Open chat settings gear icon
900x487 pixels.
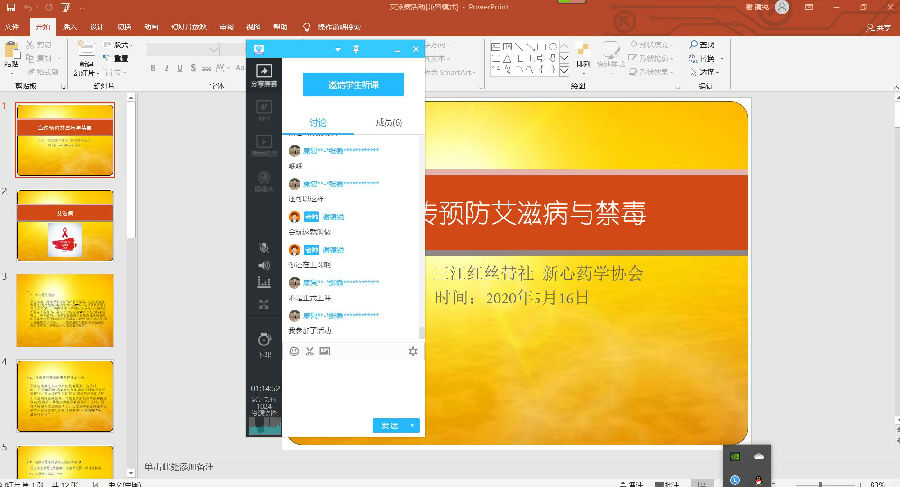pos(413,351)
